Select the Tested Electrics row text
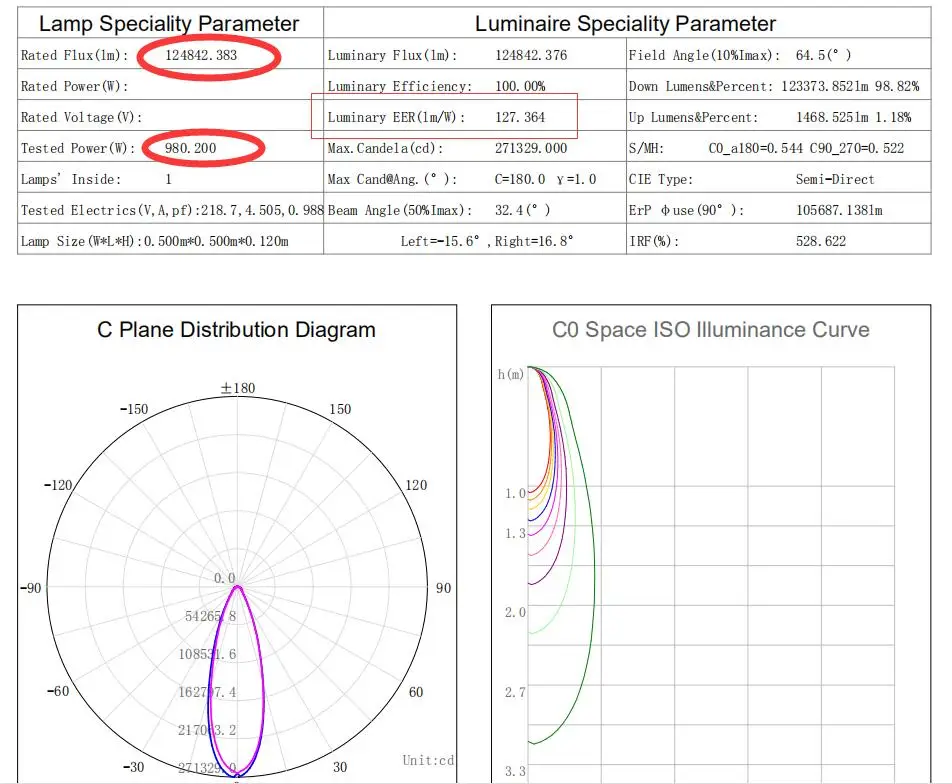 [x=172, y=210]
